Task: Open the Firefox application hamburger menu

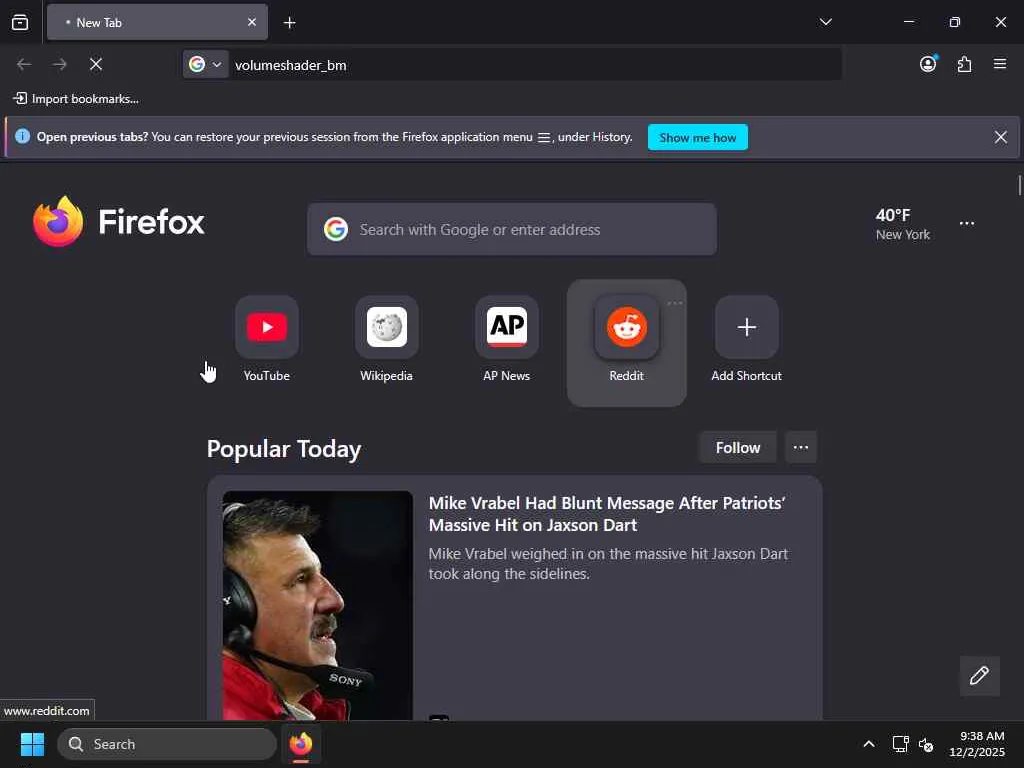Action: click(1000, 64)
